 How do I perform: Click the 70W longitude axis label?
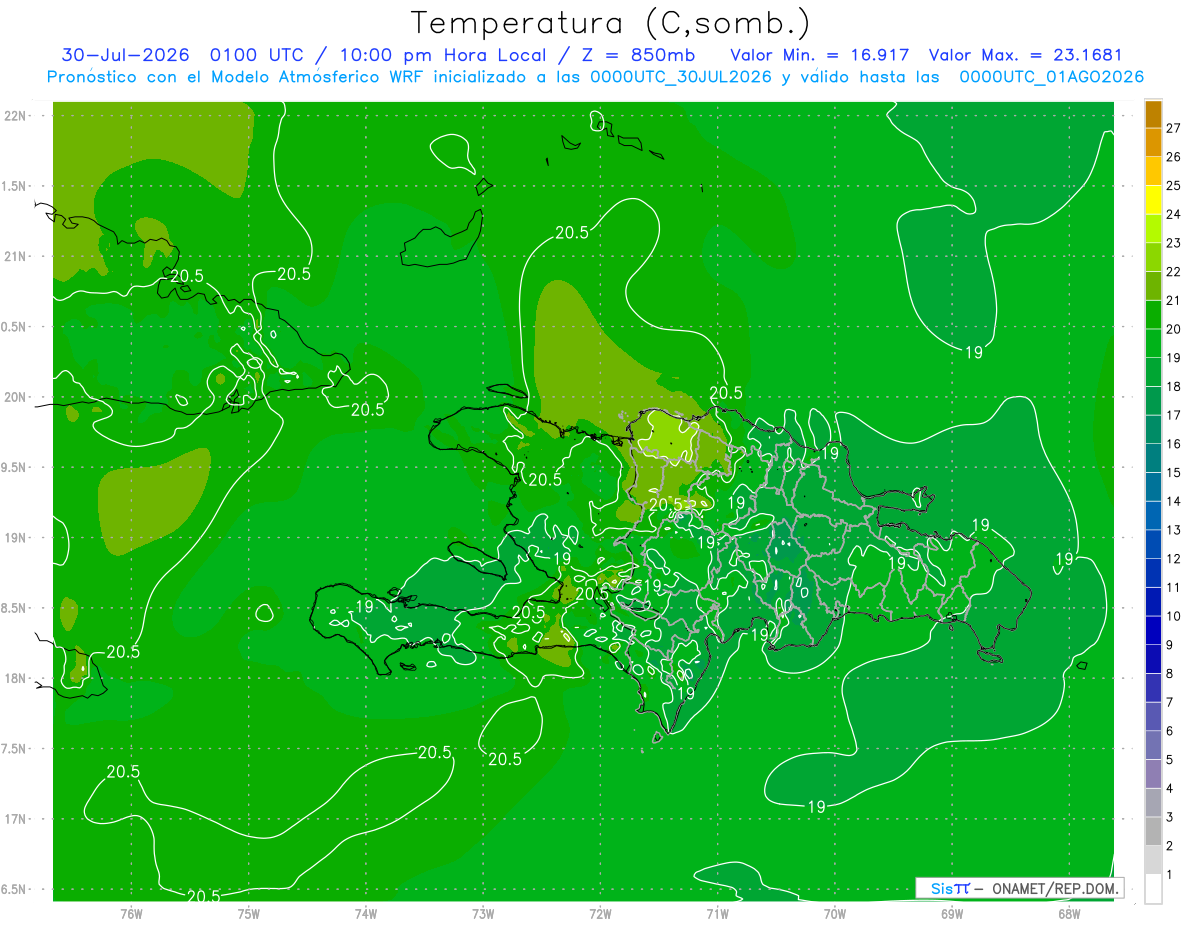pos(834,913)
